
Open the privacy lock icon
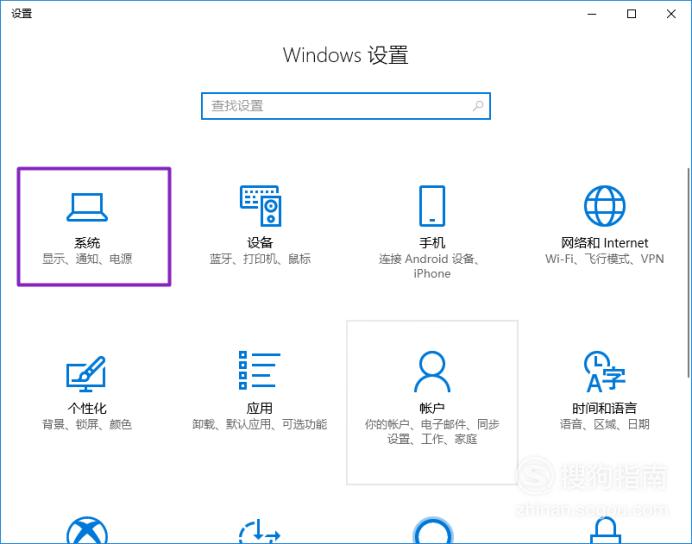point(605,530)
